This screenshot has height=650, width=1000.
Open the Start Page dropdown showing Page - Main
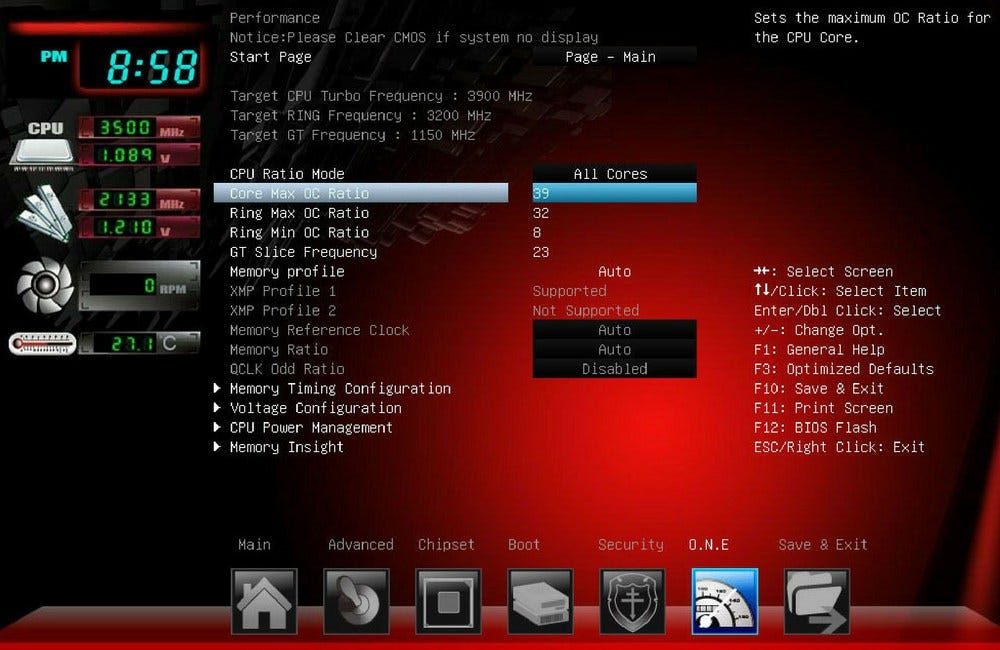614,57
